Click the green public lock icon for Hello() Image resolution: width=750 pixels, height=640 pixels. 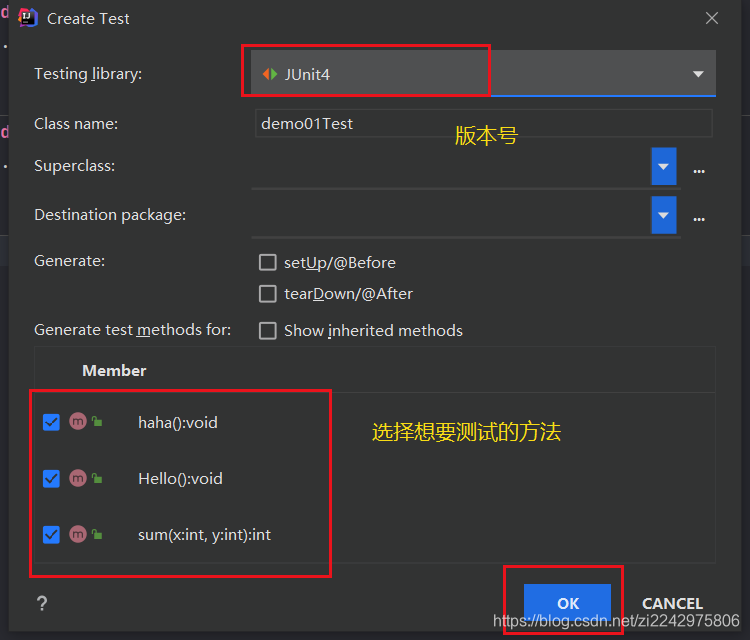(x=97, y=478)
